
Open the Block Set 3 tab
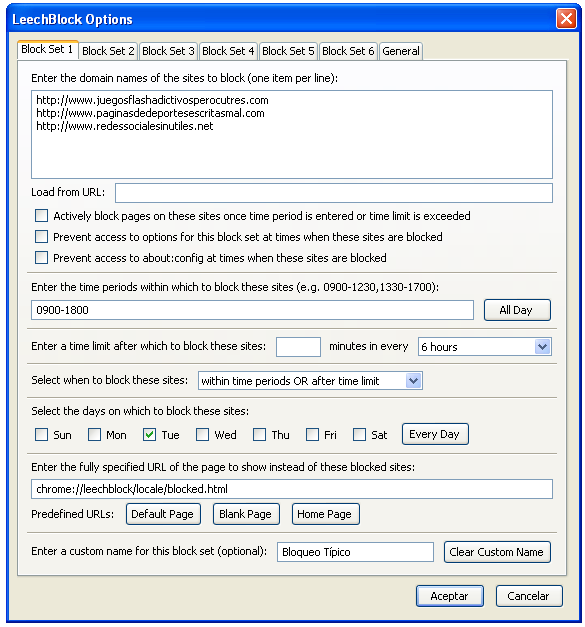pos(168,51)
